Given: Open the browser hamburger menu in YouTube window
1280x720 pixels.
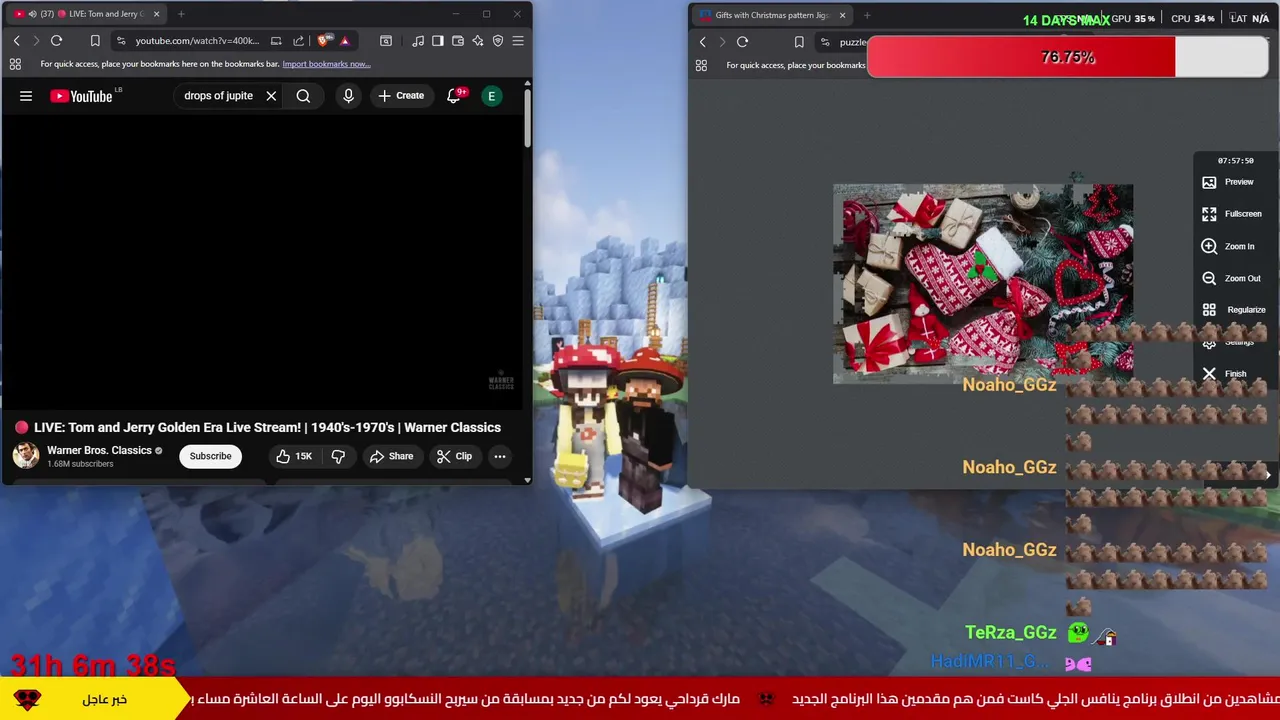Looking at the screenshot, I should (x=518, y=41).
